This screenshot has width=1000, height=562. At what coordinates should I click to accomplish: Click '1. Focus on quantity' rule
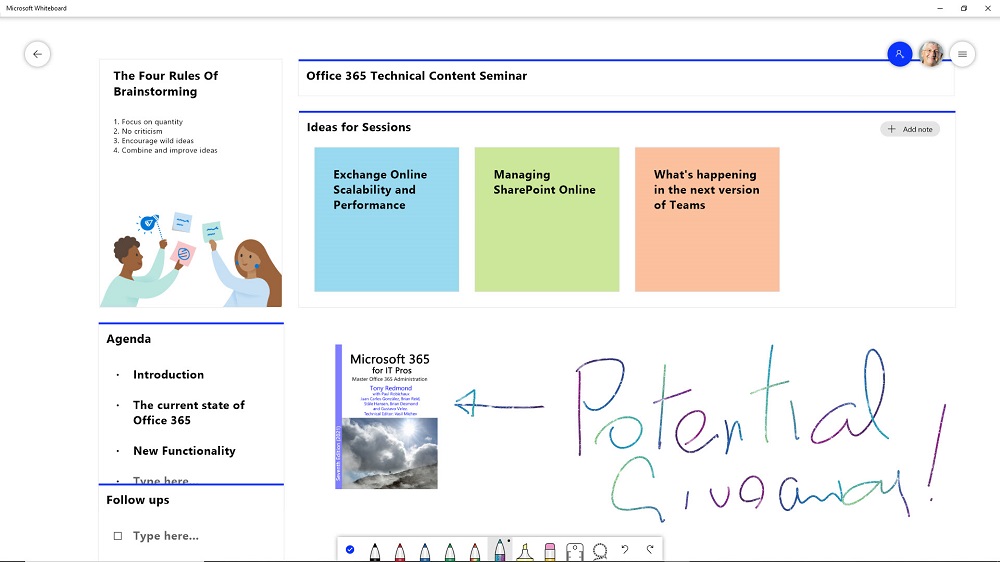(148, 121)
